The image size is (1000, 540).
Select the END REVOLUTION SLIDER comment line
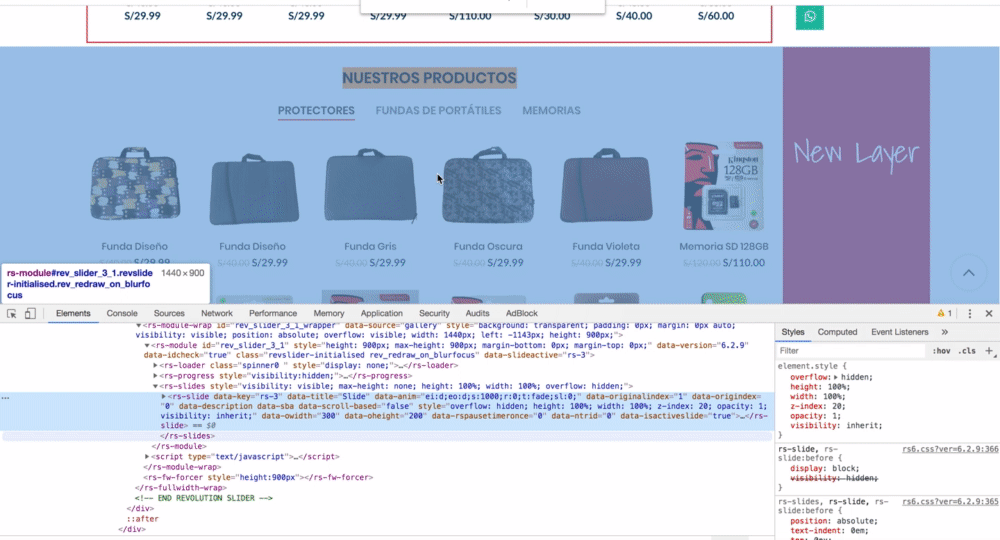pos(203,498)
